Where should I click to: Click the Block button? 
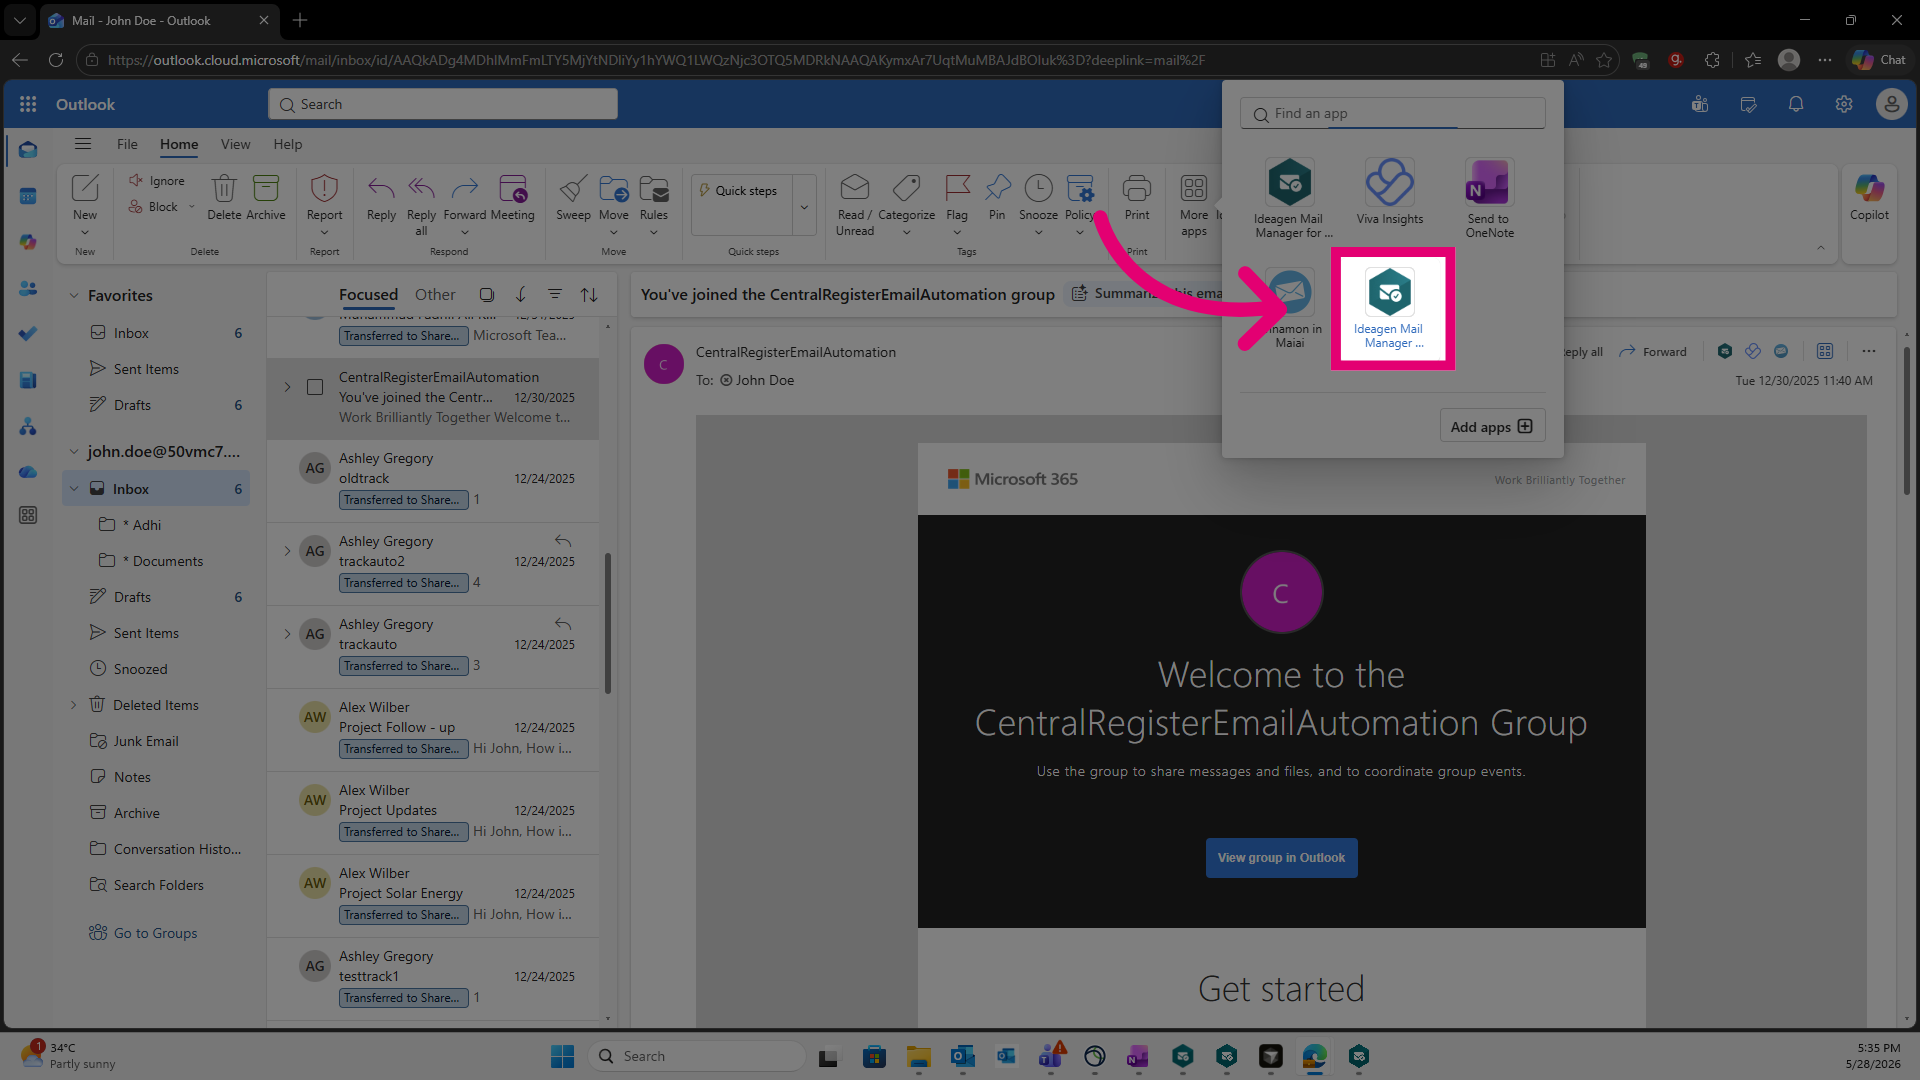pos(154,207)
